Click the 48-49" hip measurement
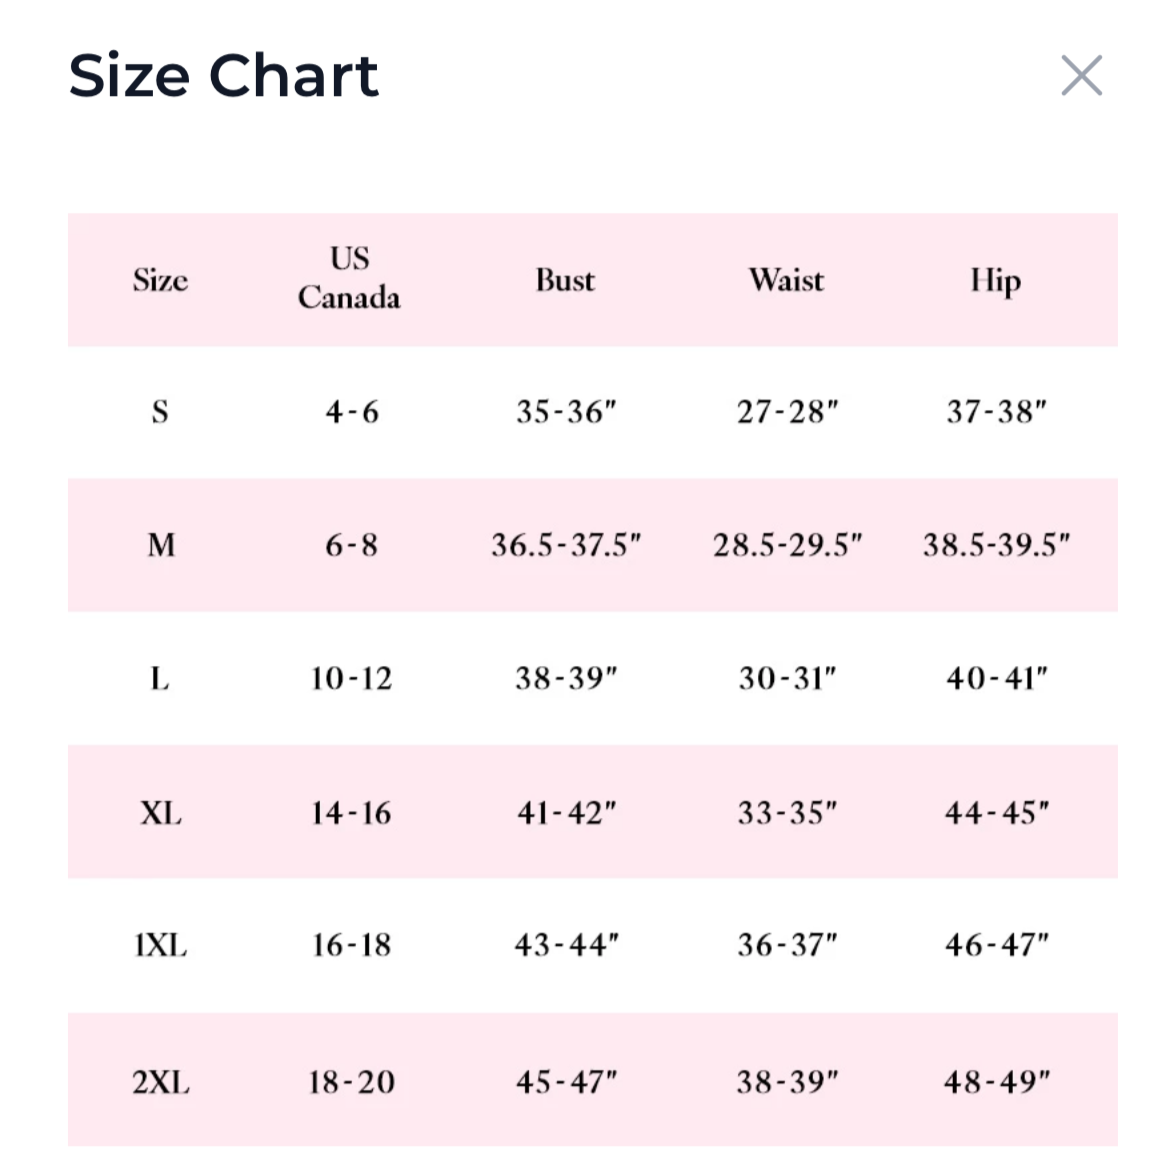 tap(996, 1081)
